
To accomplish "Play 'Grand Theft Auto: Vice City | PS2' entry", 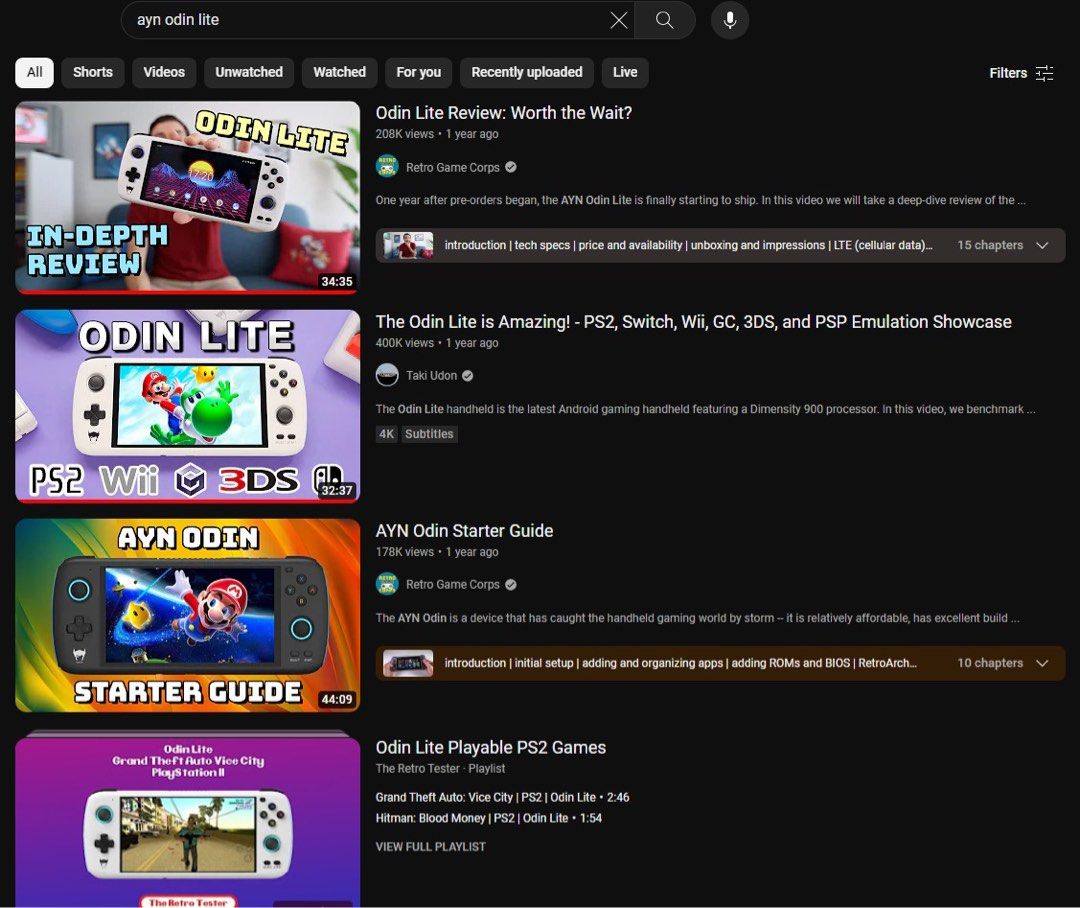I will coord(502,797).
